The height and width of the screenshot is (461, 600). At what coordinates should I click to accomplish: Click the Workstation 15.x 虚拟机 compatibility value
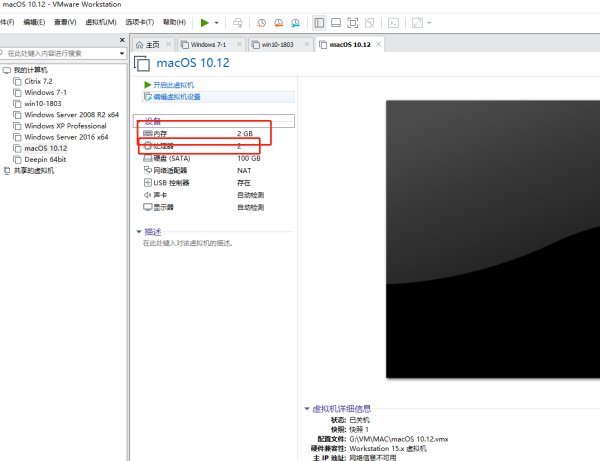(388, 448)
